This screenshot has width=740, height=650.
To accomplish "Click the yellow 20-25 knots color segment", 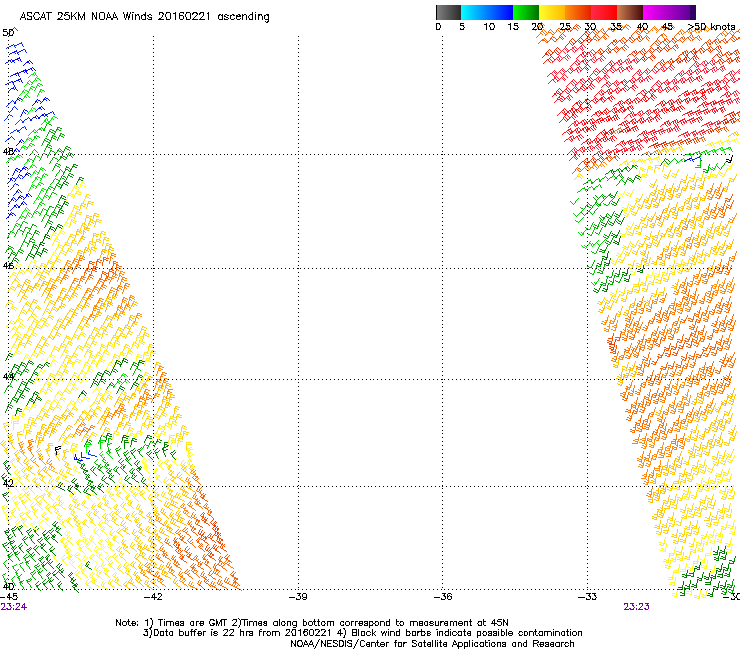I will tap(552, 12).
